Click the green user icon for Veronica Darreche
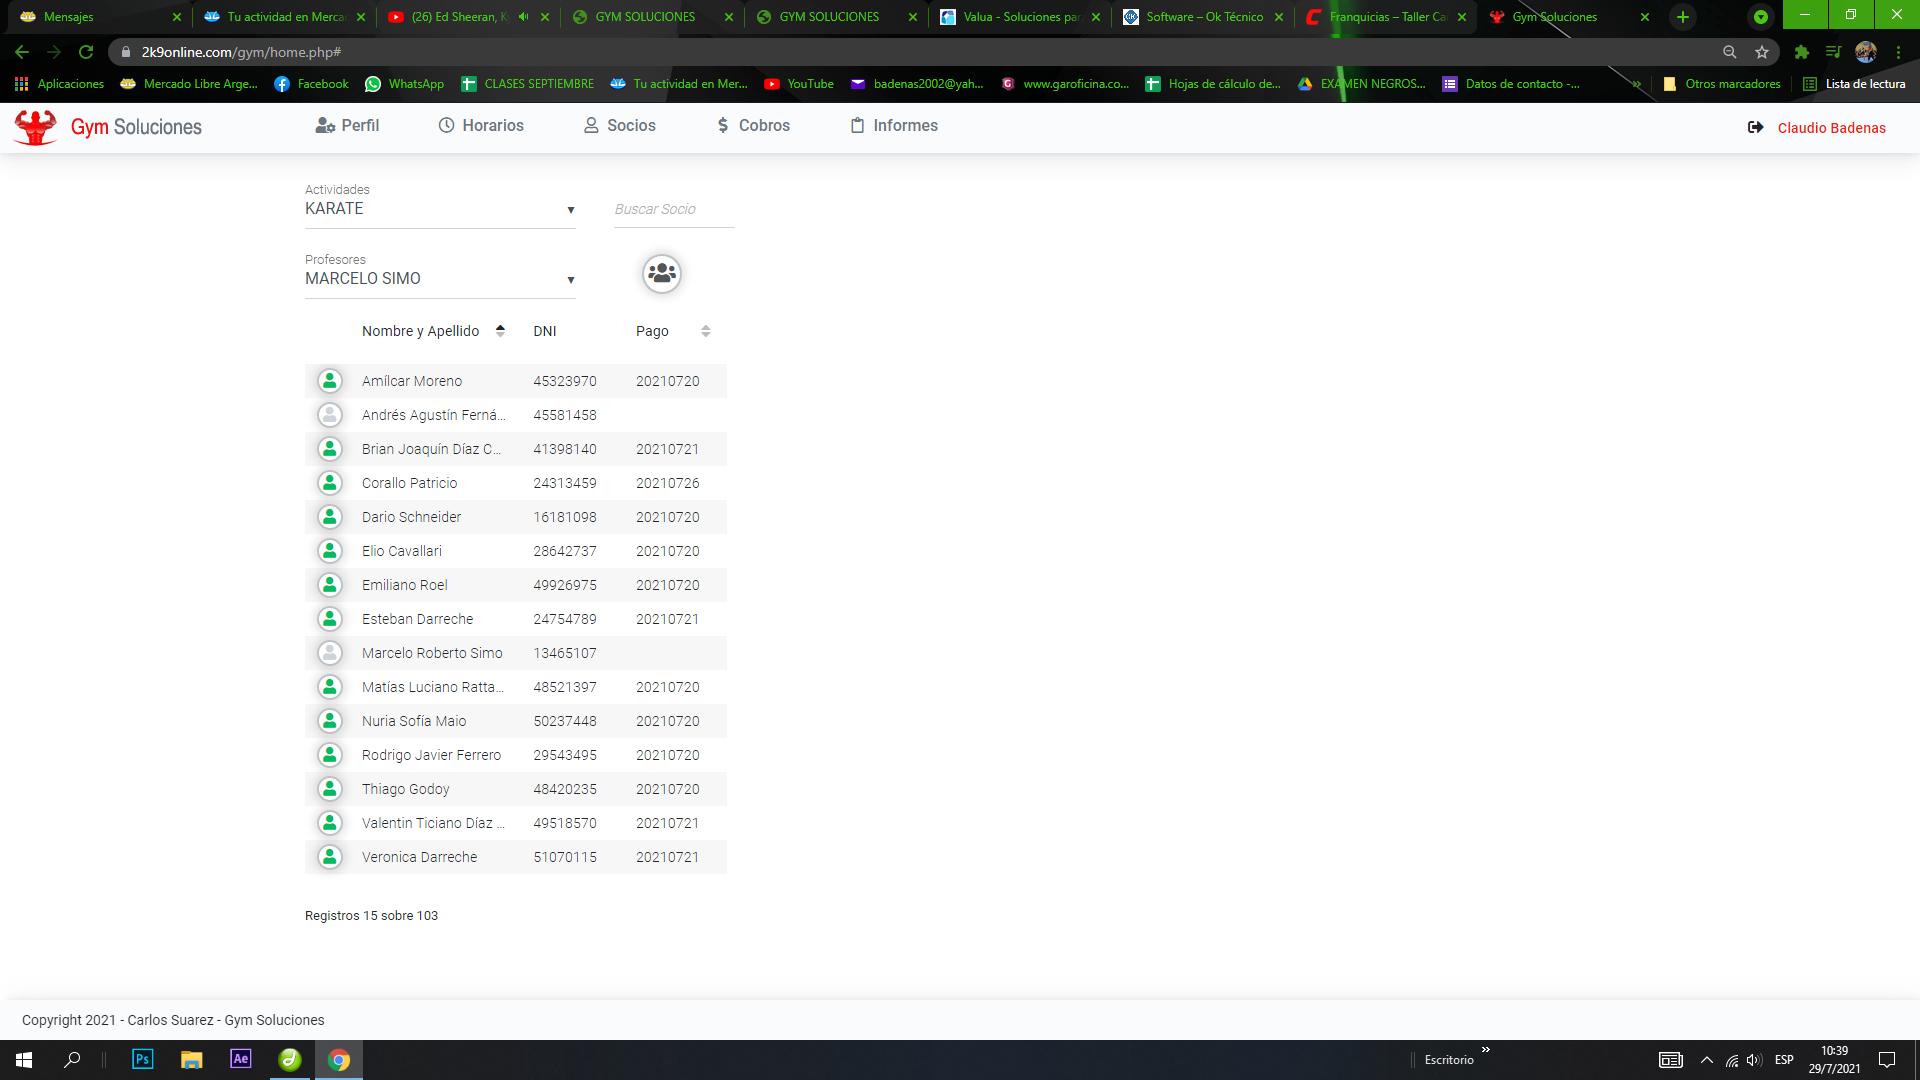This screenshot has height=1080, width=1920. point(330,857)
